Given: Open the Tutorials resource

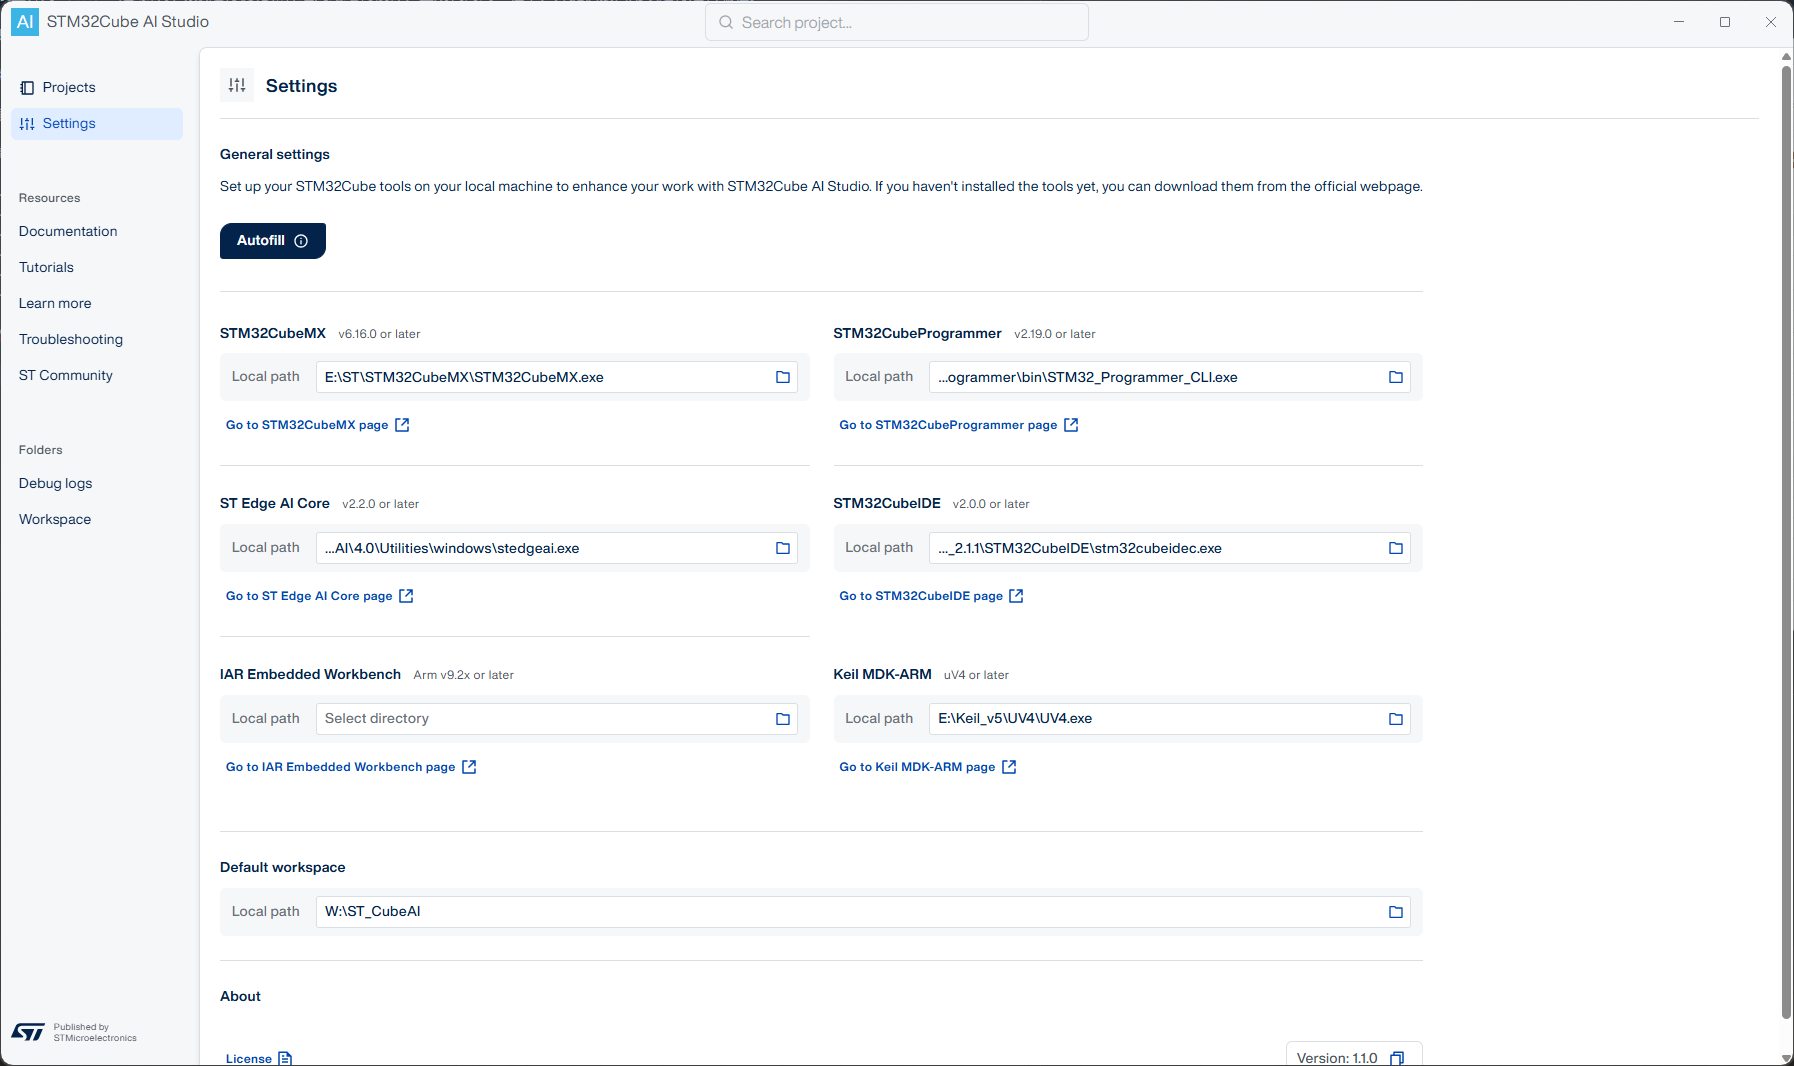Looking at the screenshot, I should pyautogui.click(x=46, y=268).
